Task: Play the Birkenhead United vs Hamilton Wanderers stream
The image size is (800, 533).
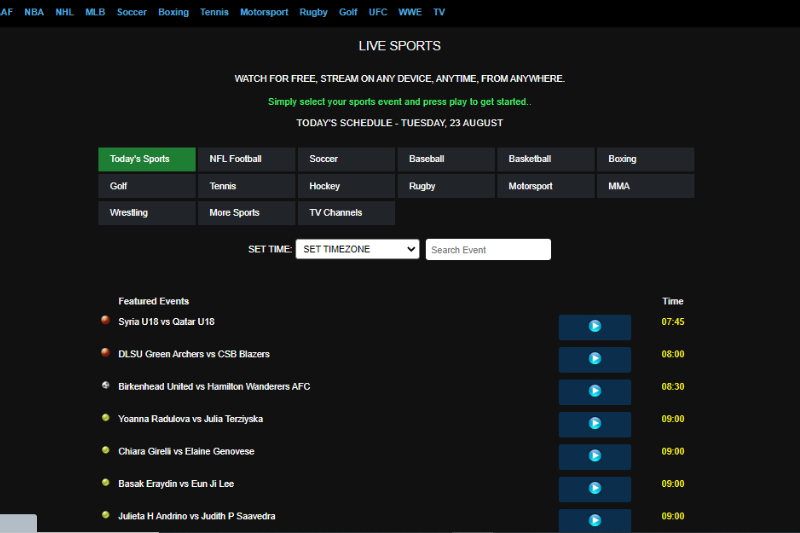Action: click(595, 391)
